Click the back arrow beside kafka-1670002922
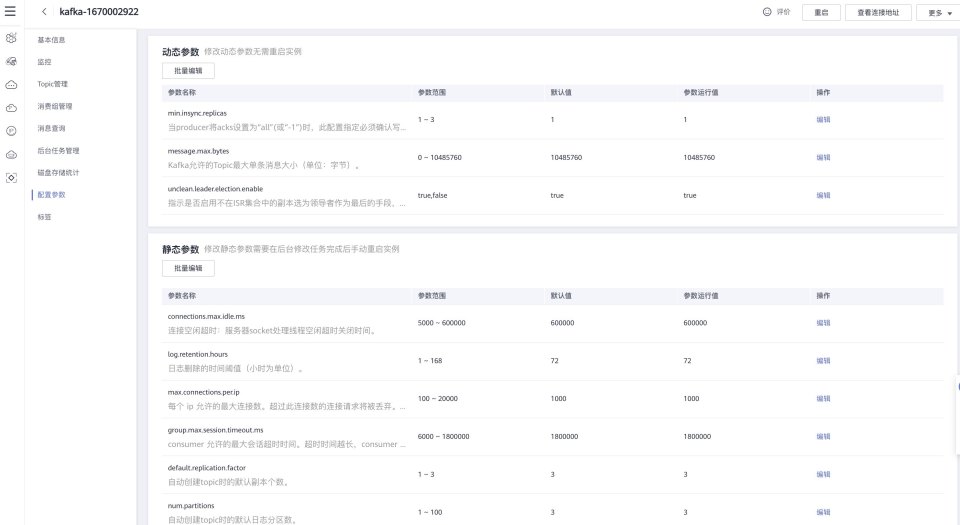Image resolution: width=960 pixels, height=525 pixels. pos(45,12)
